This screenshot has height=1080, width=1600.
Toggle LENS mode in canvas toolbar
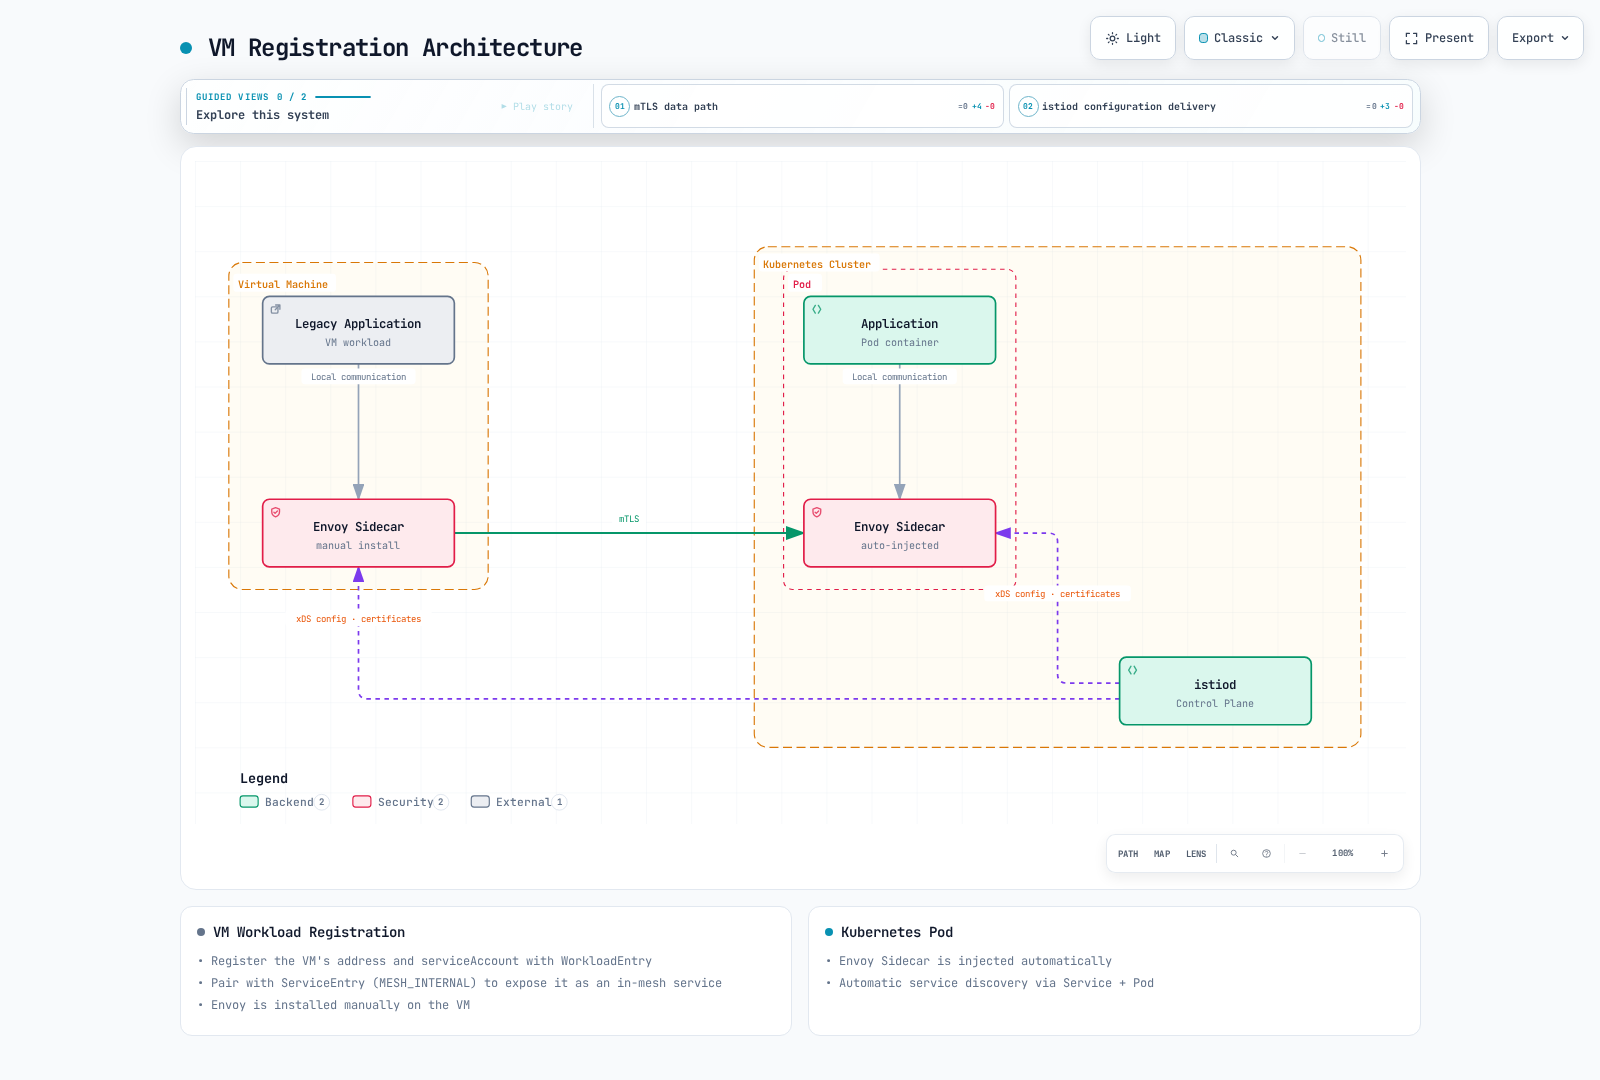point(1196,854)
